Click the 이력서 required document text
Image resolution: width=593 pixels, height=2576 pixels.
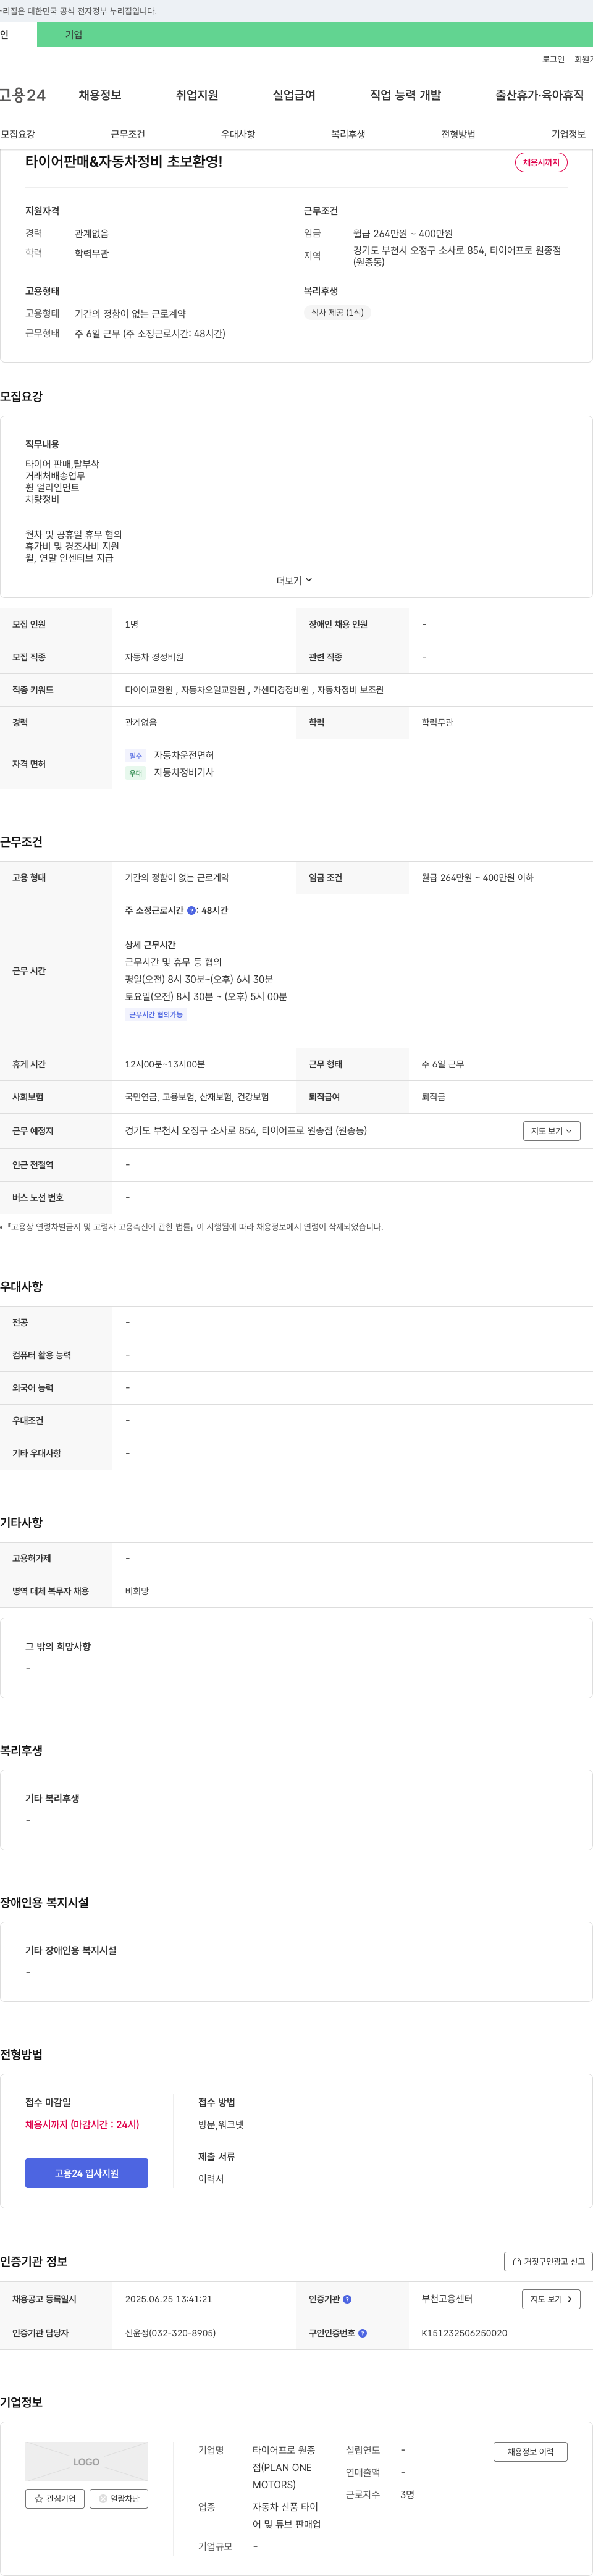(x=211, y=2179)
